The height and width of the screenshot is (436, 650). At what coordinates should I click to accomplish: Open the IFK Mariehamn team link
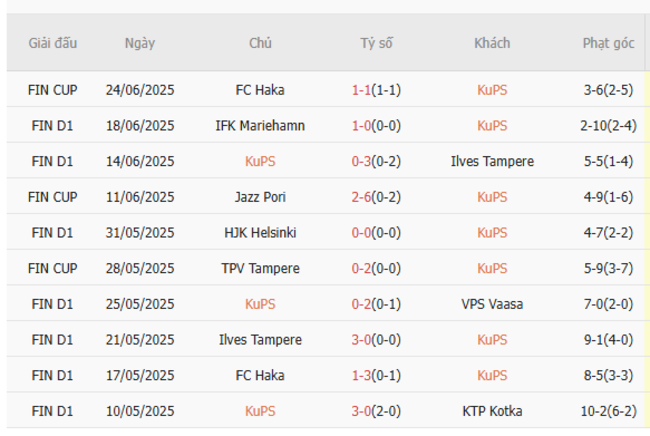point(260,125)
